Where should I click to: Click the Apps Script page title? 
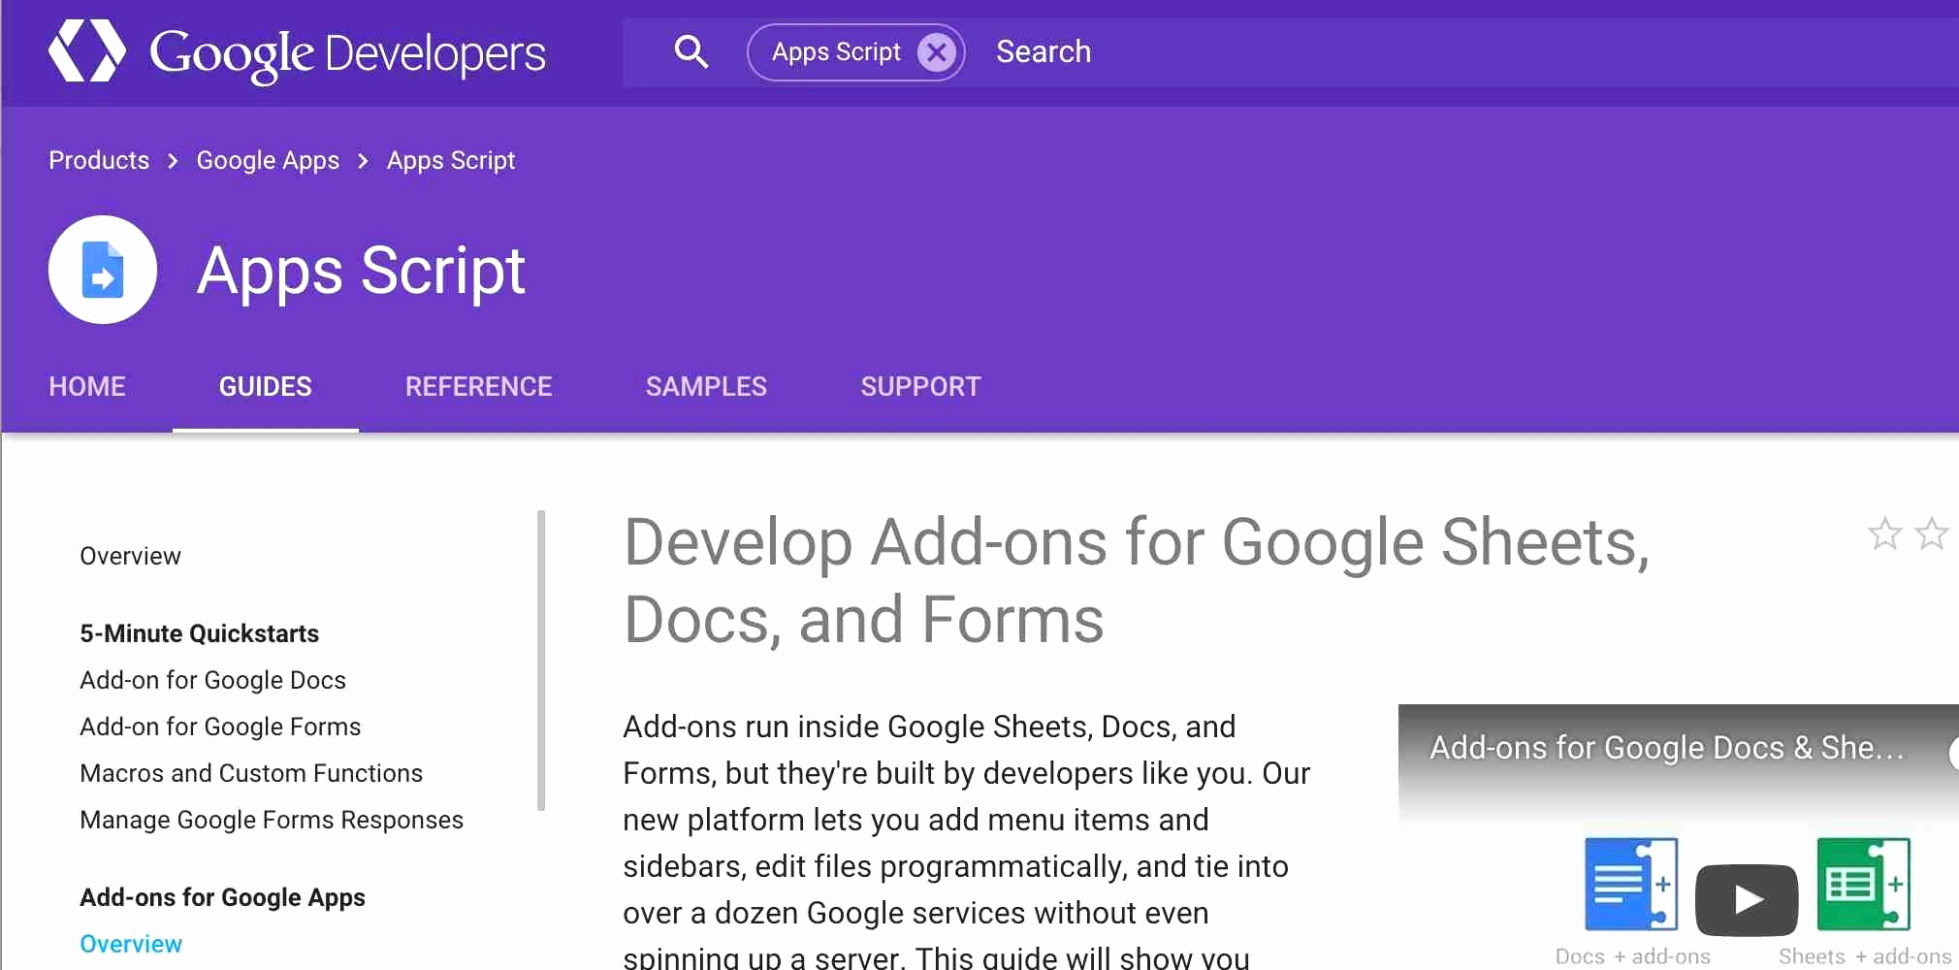[361, 271]
